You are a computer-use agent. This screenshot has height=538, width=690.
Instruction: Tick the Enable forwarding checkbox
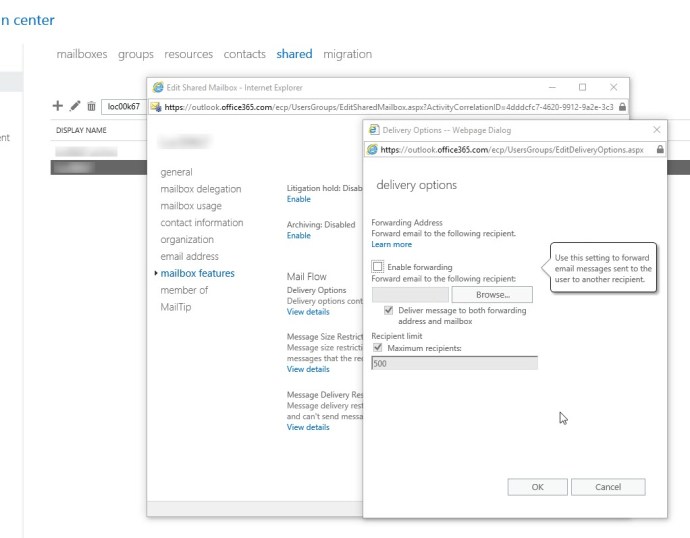click(377, 267)
